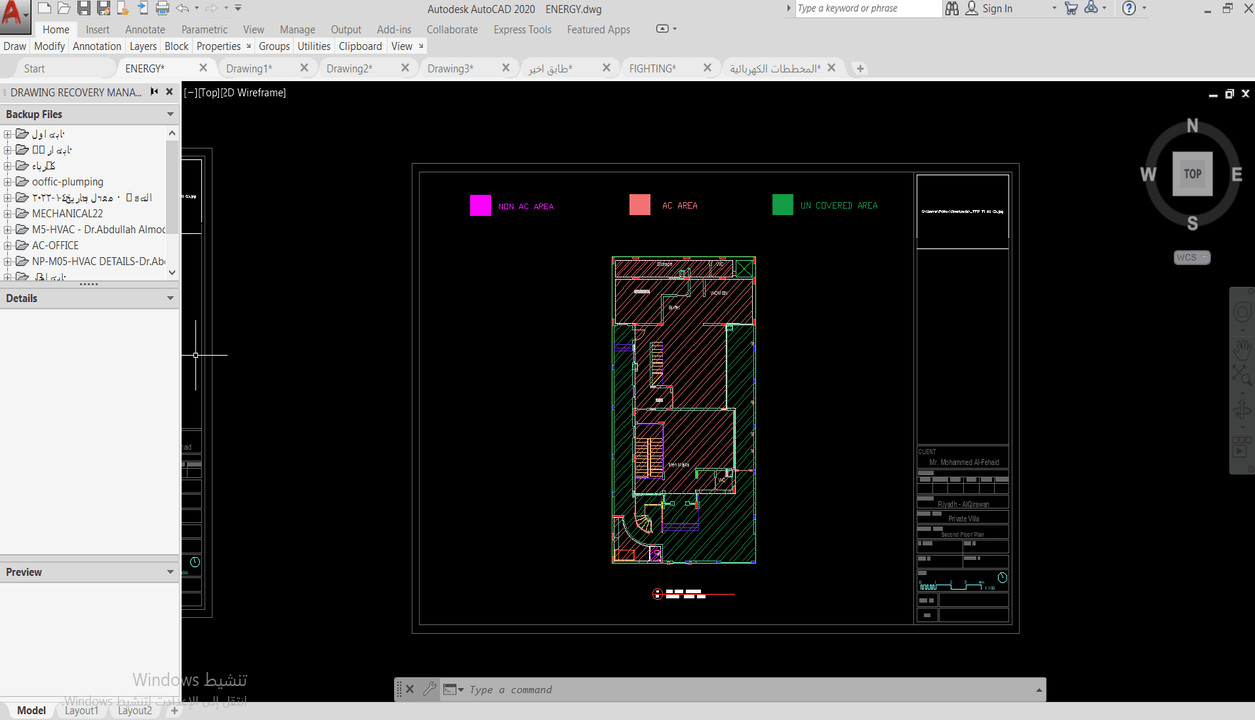Viewport: 1255px width, 720px height.
Task: Click the binoculars search icon
Action: (x=951, y=8)
